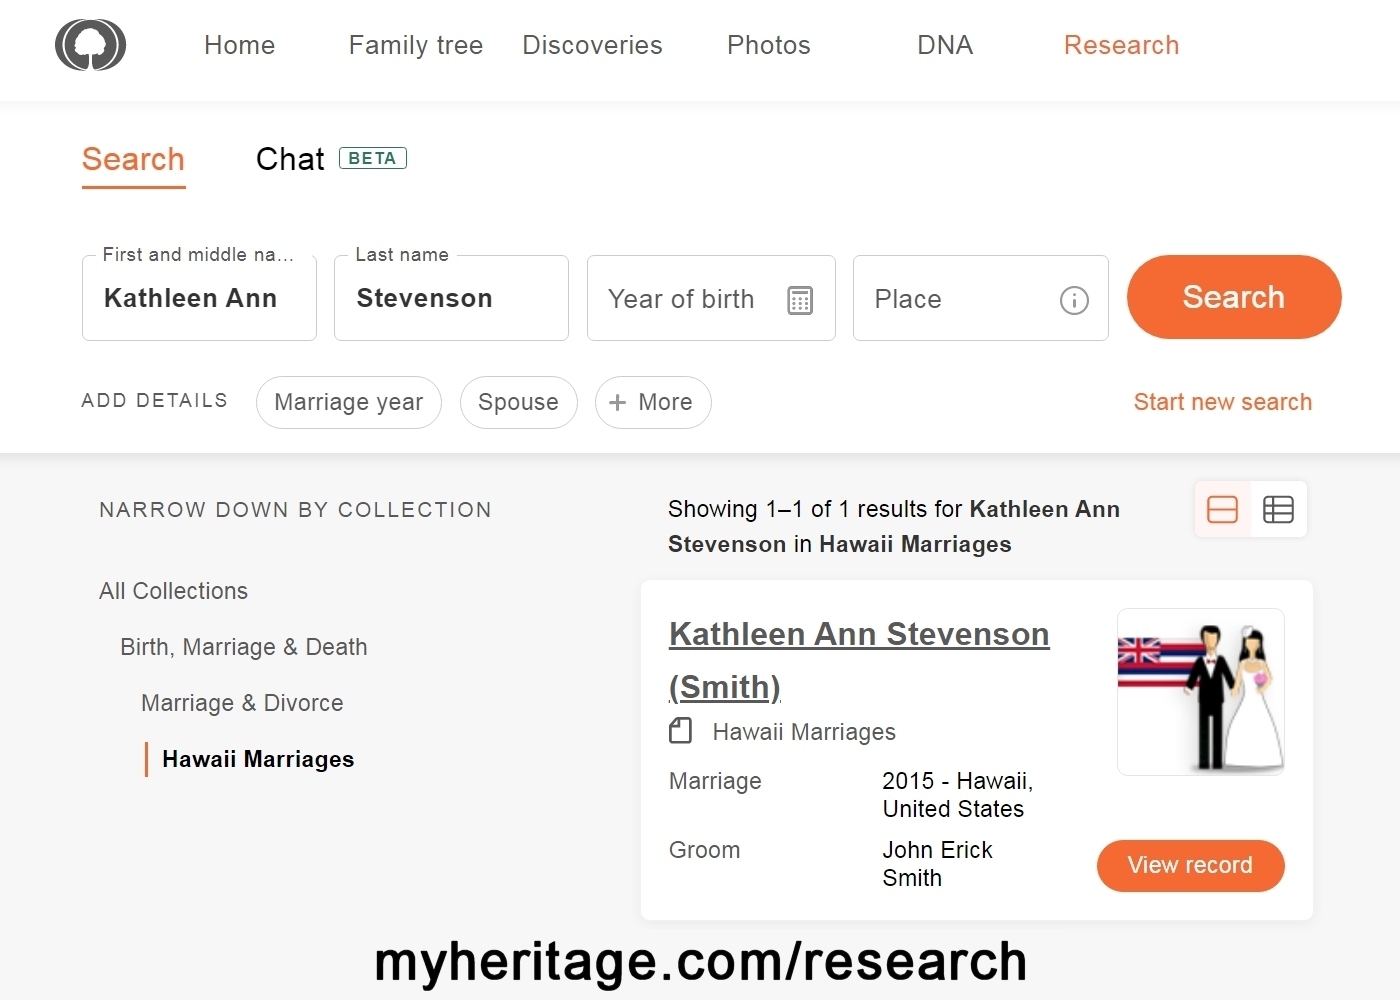Click the BETA badge next to Chat
This screenshot has width=1400, height=1000.
373,158
